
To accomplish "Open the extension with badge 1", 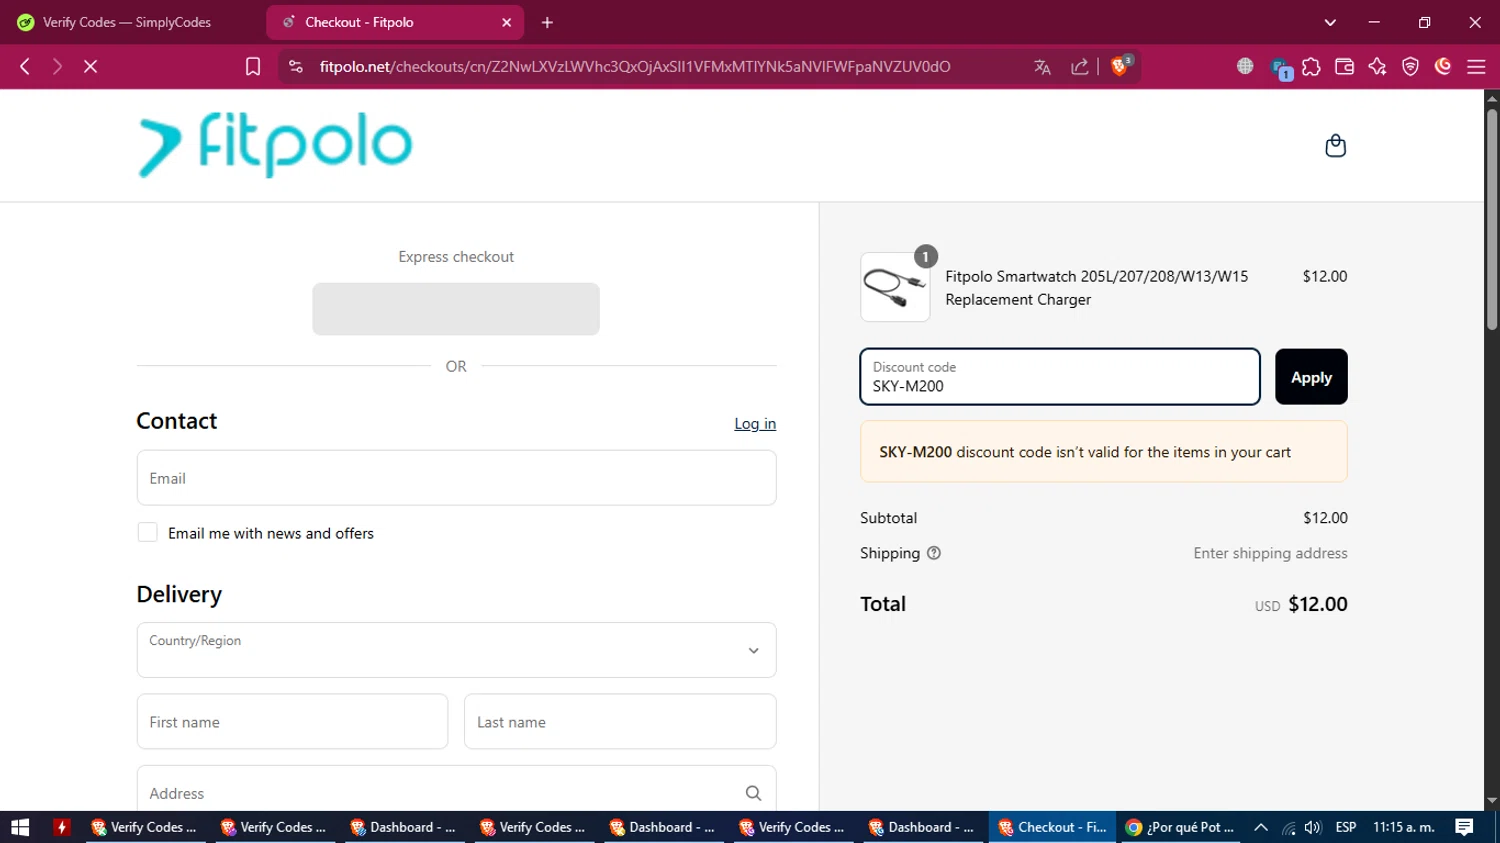I will pos(1281,68).
